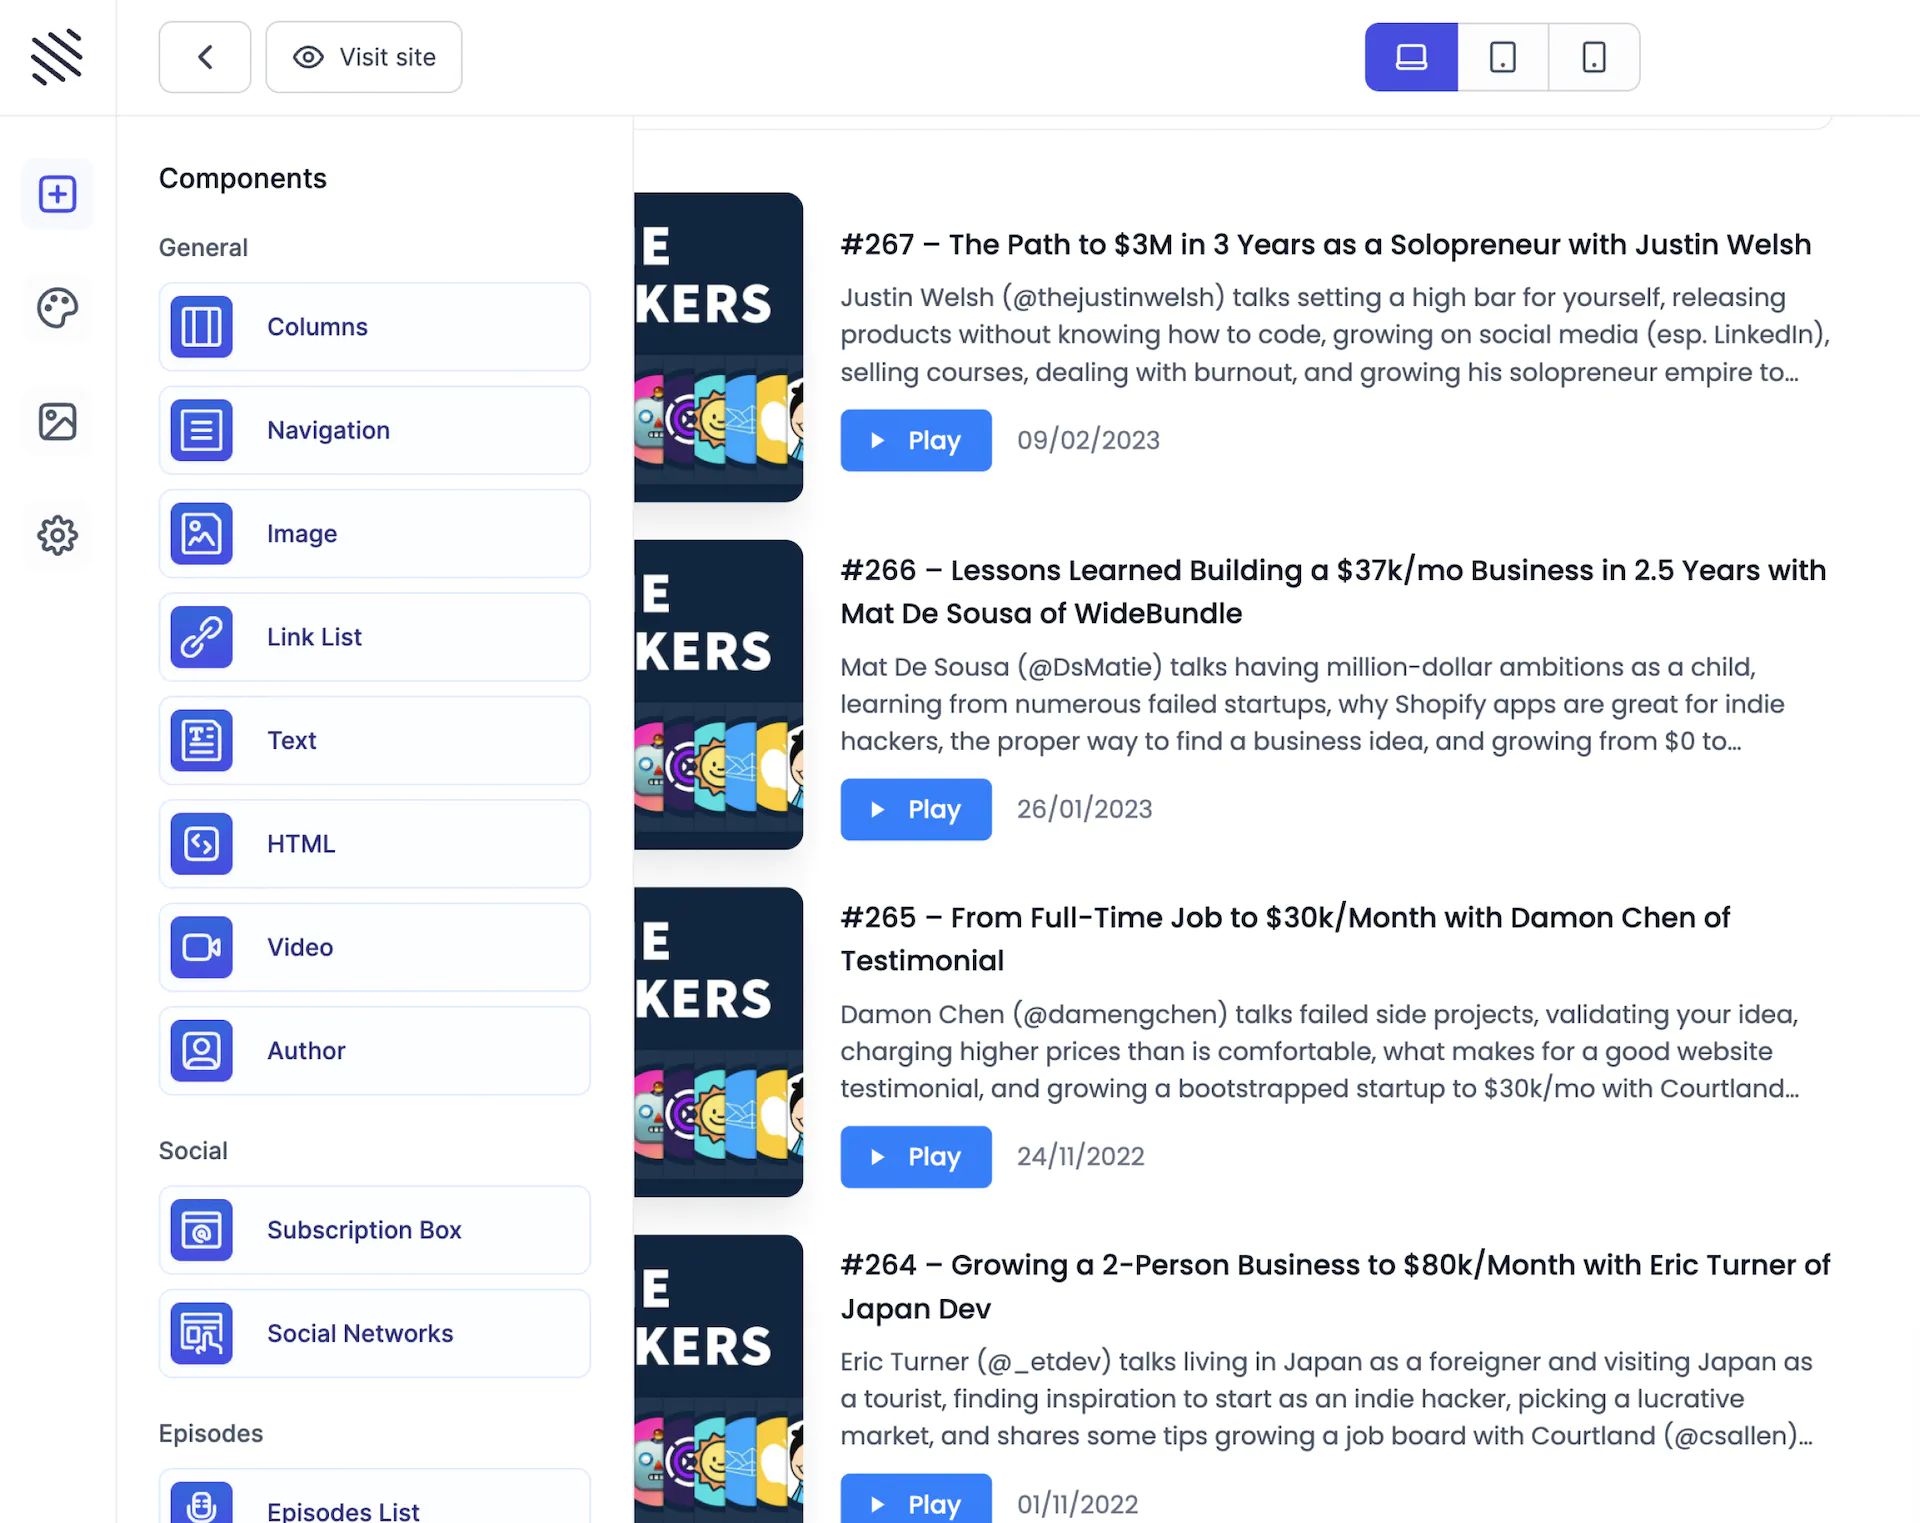The height and width of the screenshot is (1523, 1920).
Task: Add the Video component
Action: click(x=374, y=947)
